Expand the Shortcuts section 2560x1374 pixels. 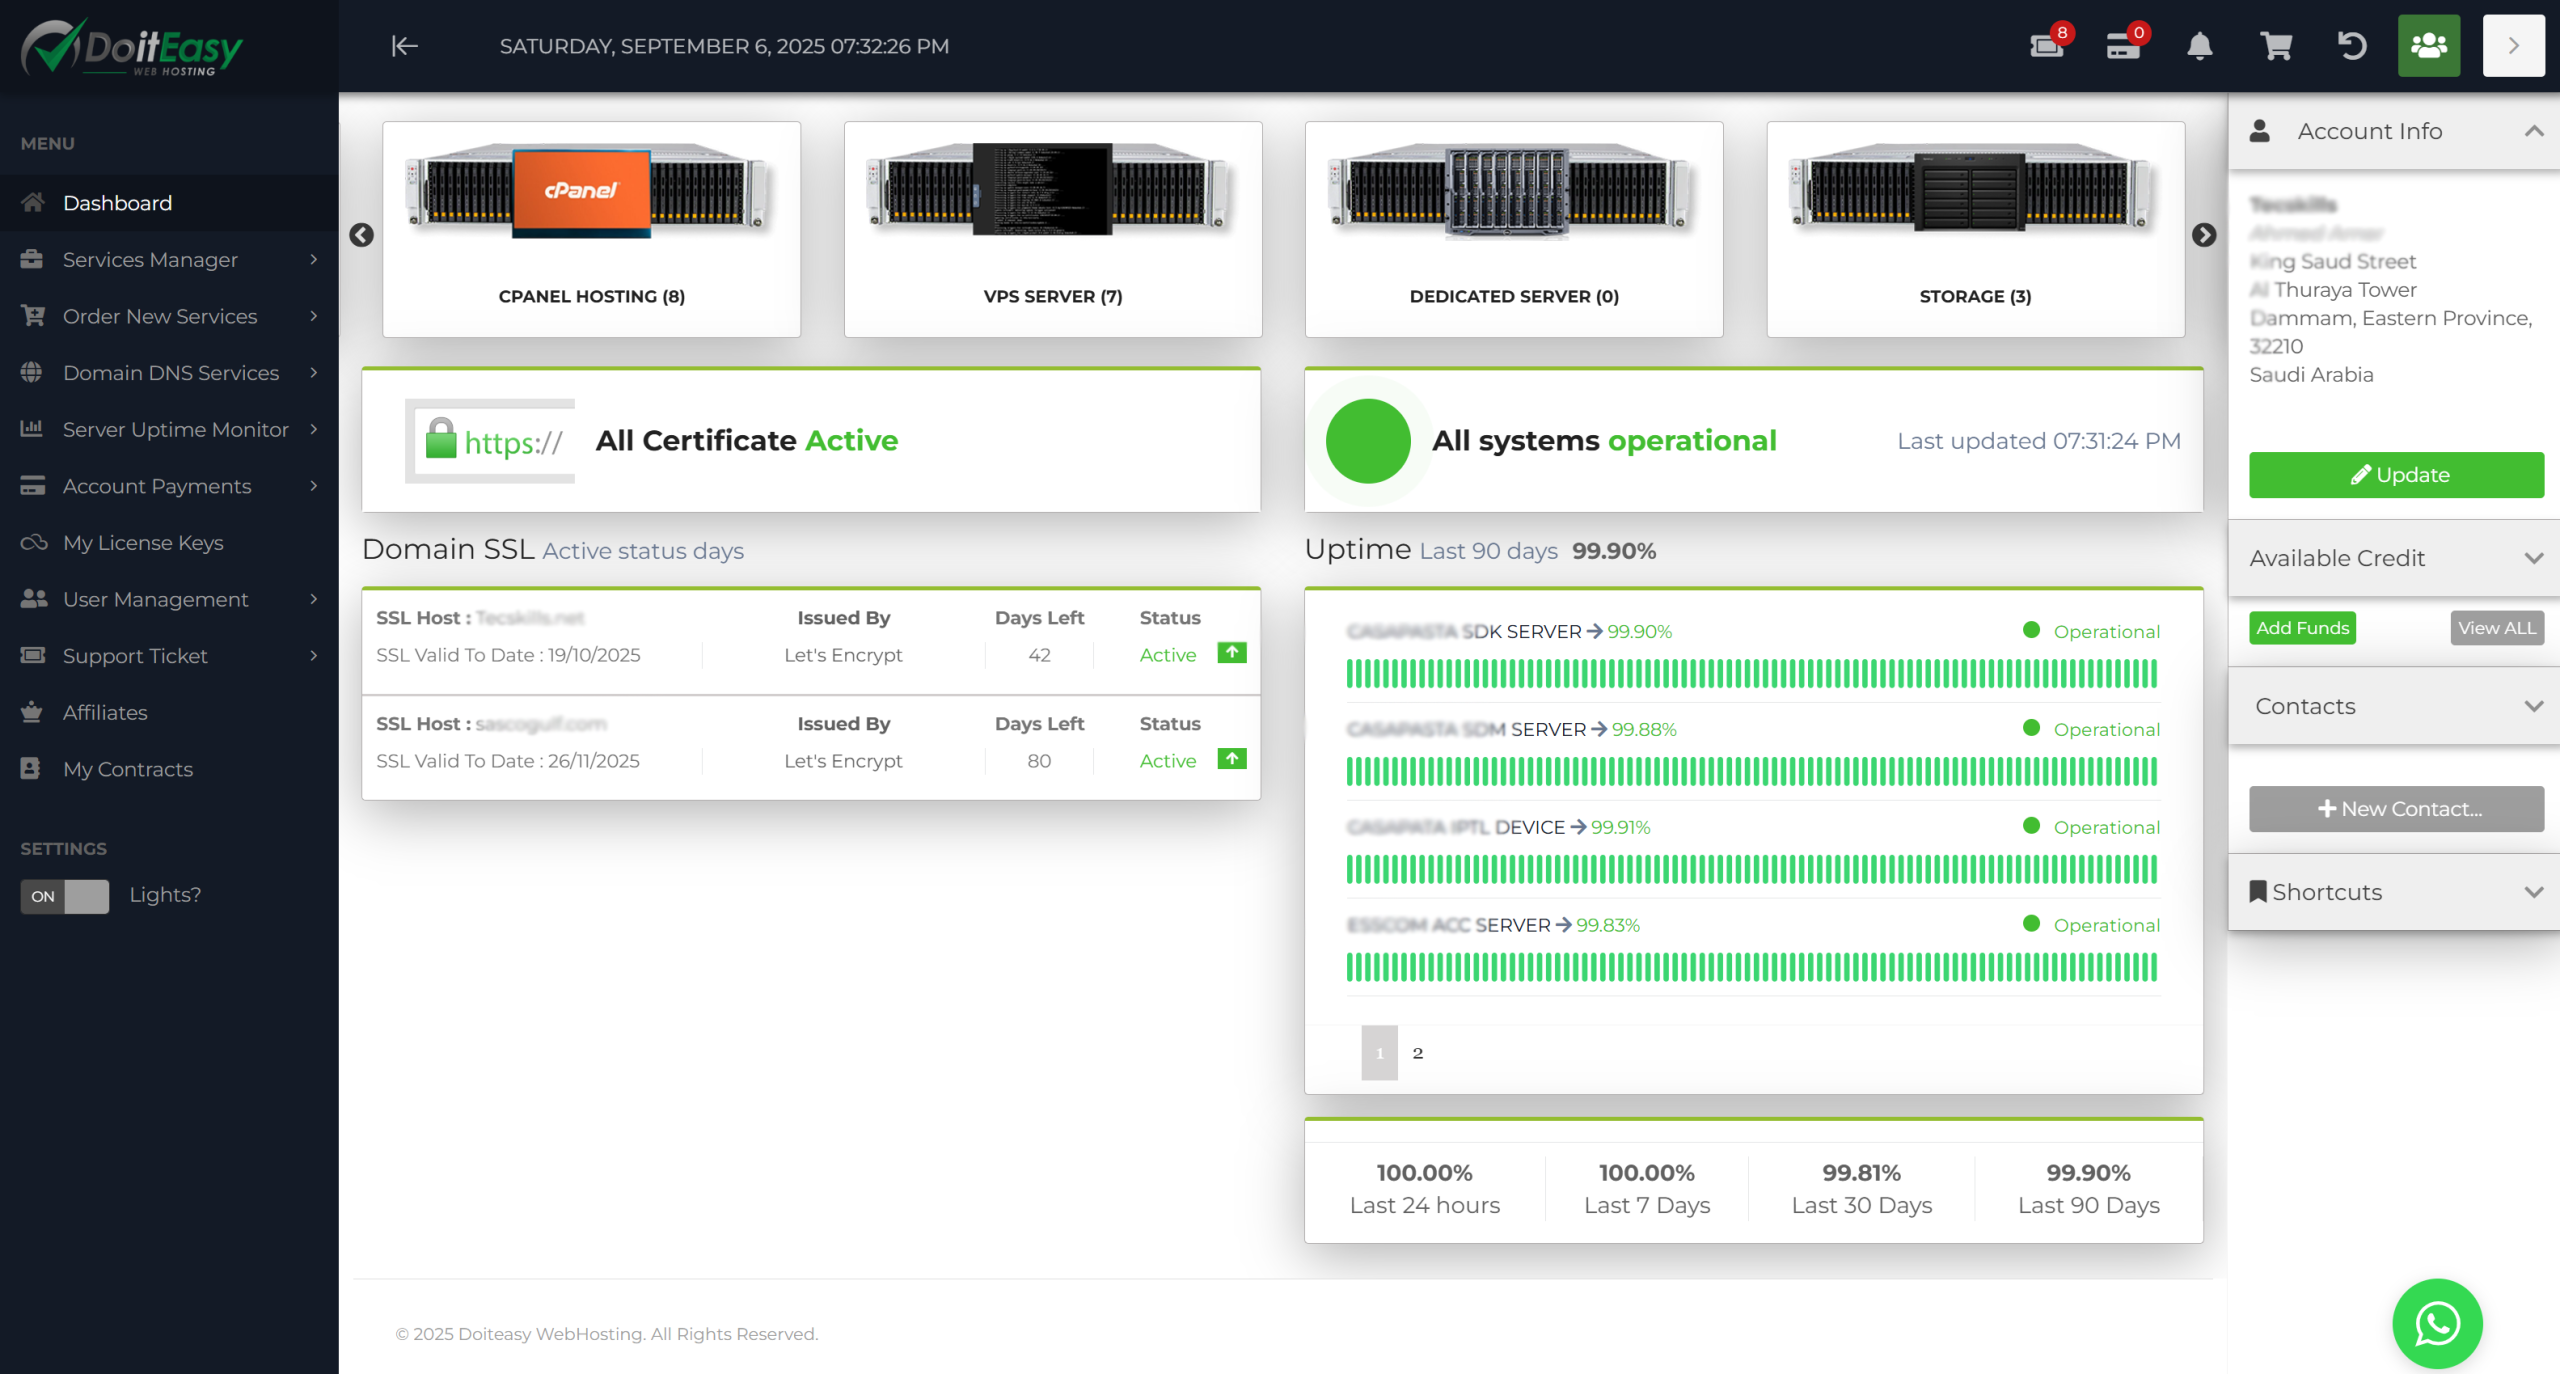tap(2533, 892)
